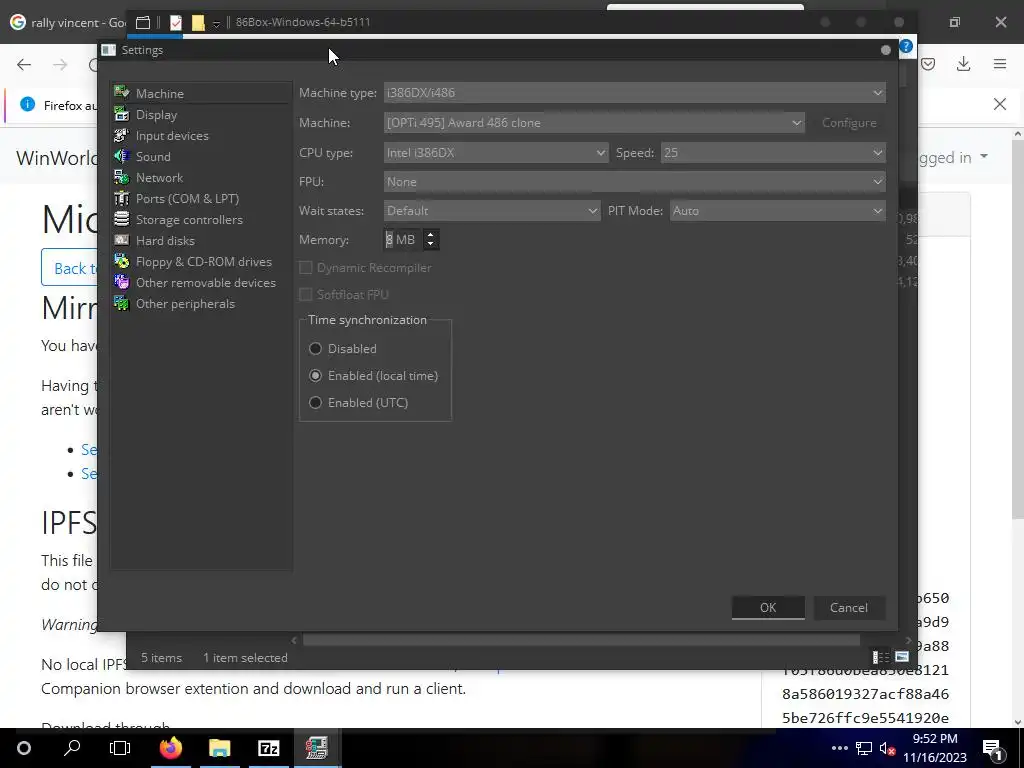Click the Firefox page vertical scrollbar
The width and height of the screenshot is (1024, 768).
(x=1017, y=330)
